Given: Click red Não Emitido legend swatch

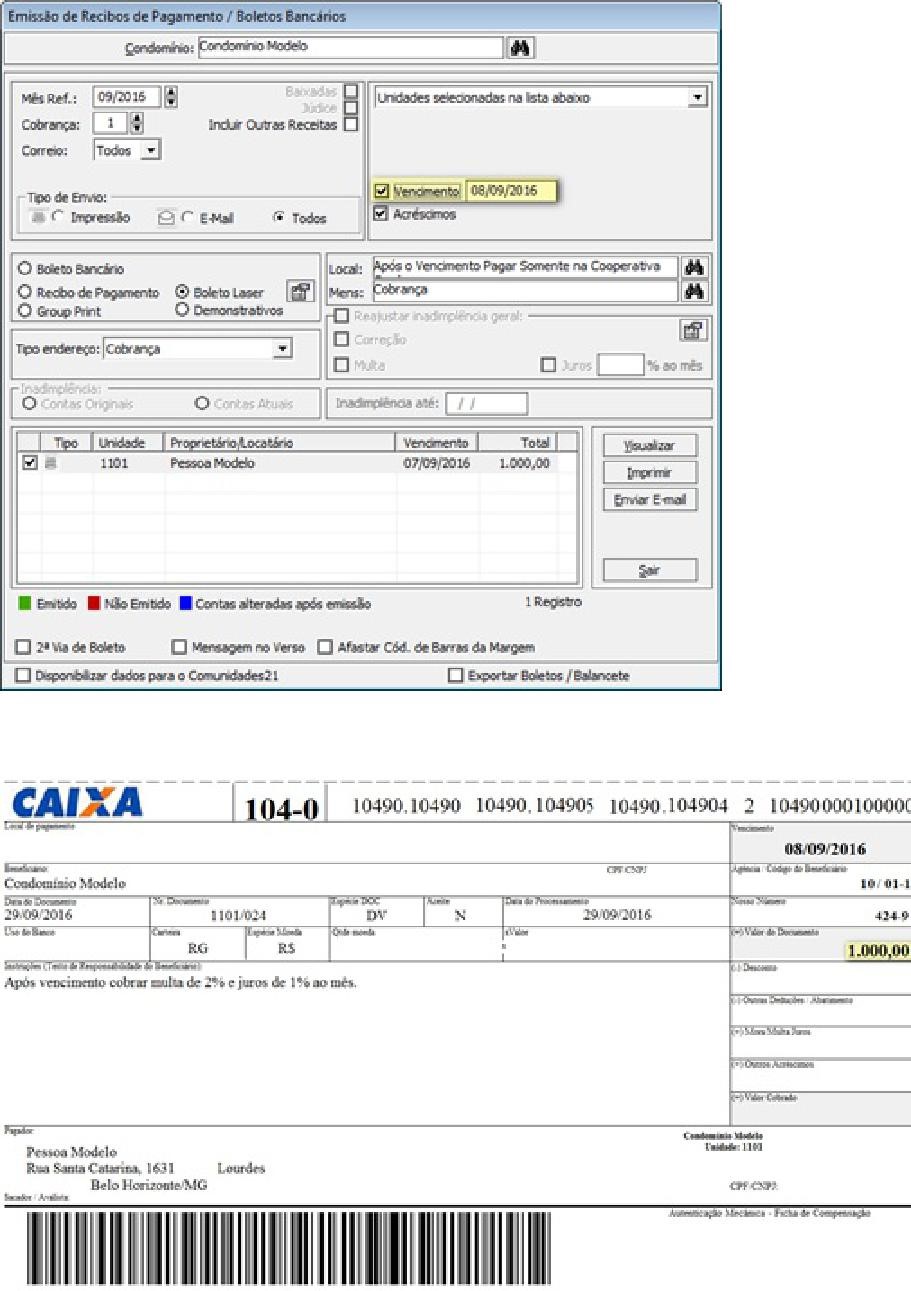Looking at the screenshot, I should tap(95, 604).
